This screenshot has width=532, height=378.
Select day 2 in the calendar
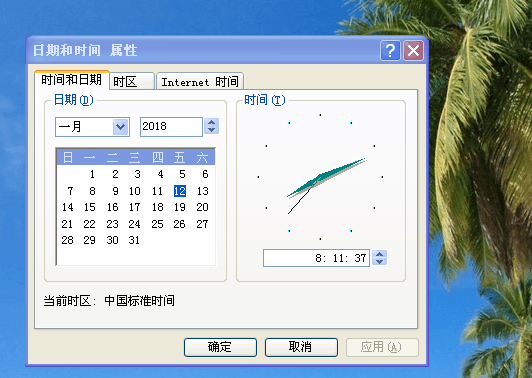pos(115,174)
